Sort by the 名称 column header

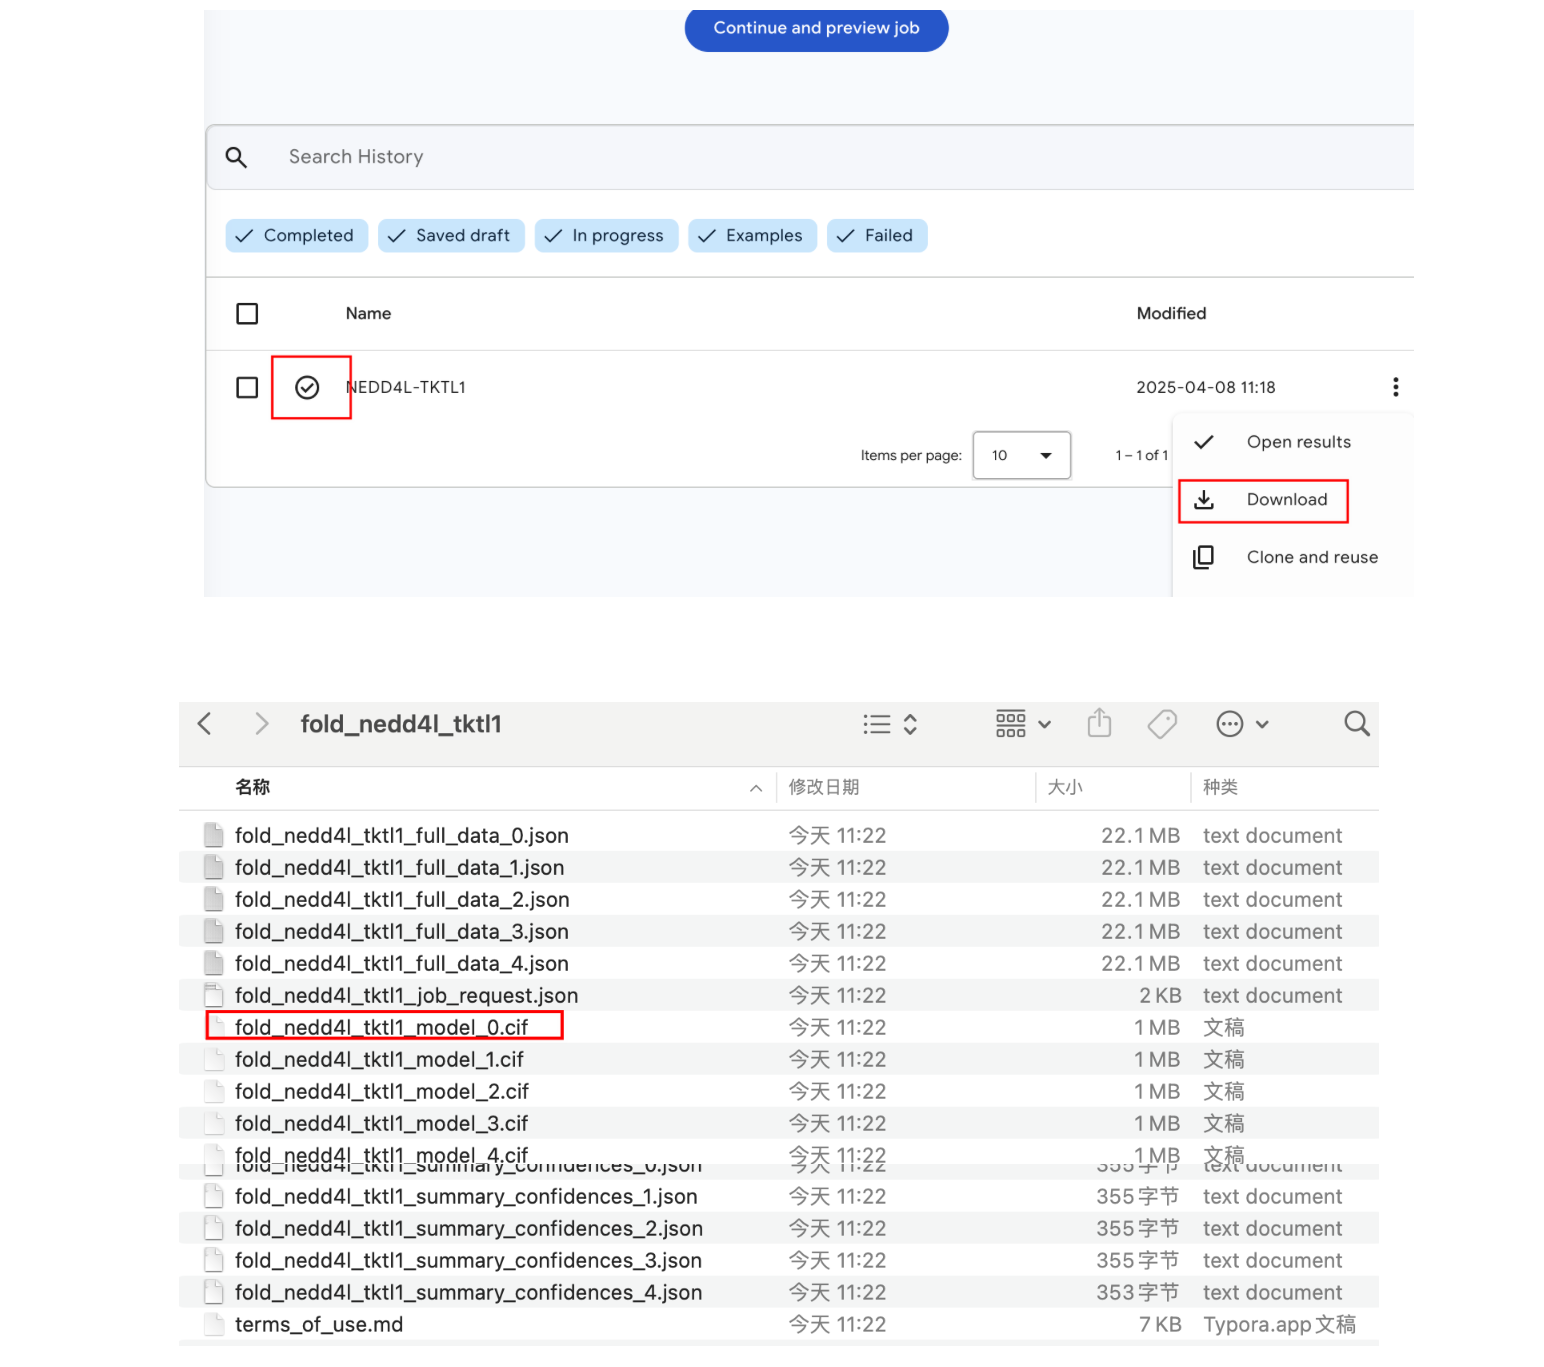point(253,788)
